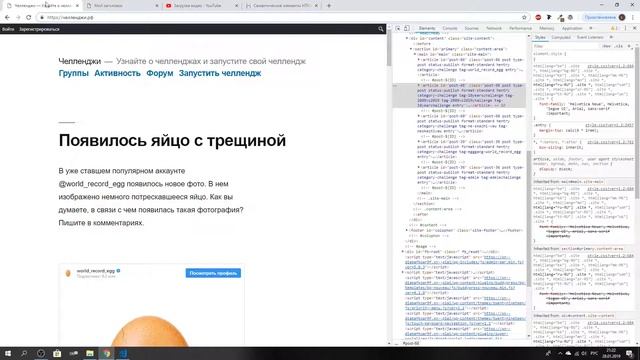Open the post titled Появилось яйцо с трещиной
640x360 pixels.
[172, 140]
